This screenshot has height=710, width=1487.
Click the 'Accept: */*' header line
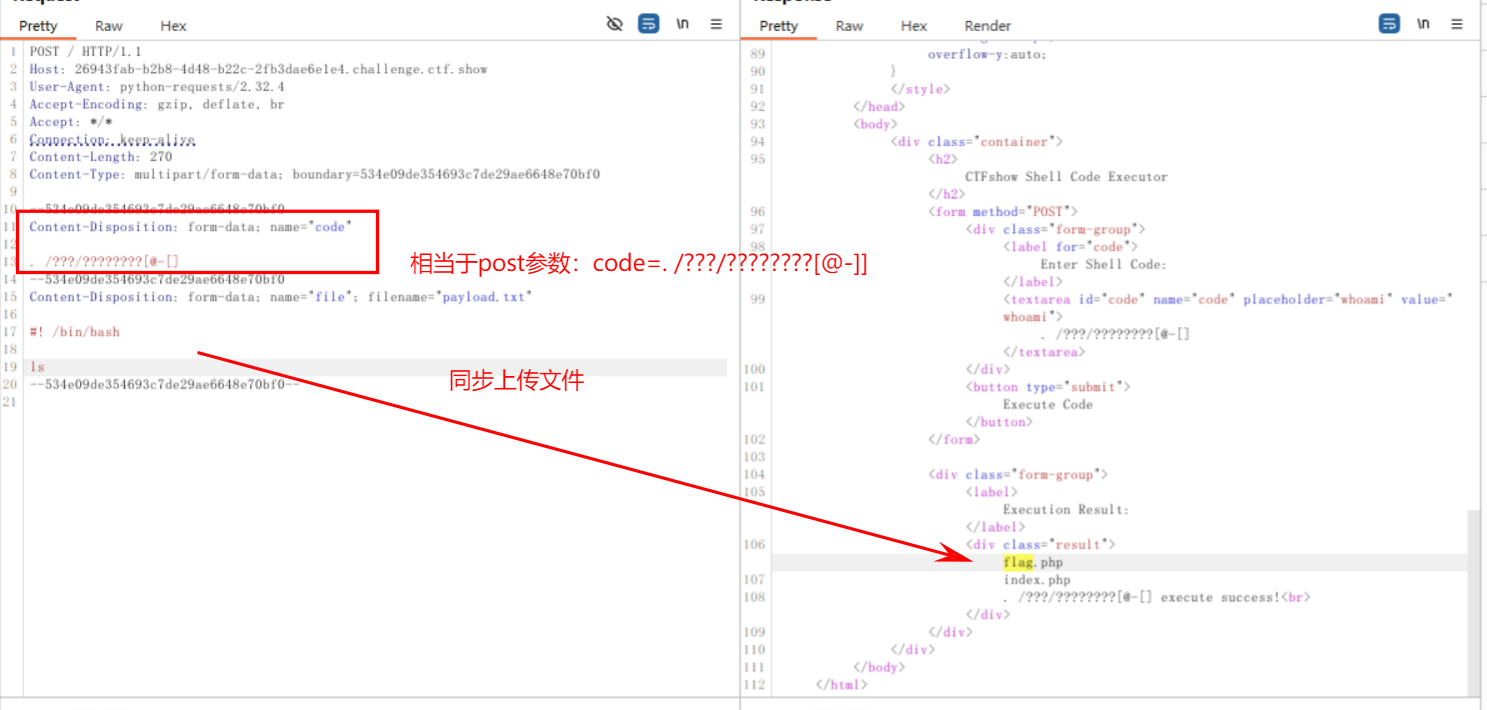pyautogui.click(x=70, y=122)
